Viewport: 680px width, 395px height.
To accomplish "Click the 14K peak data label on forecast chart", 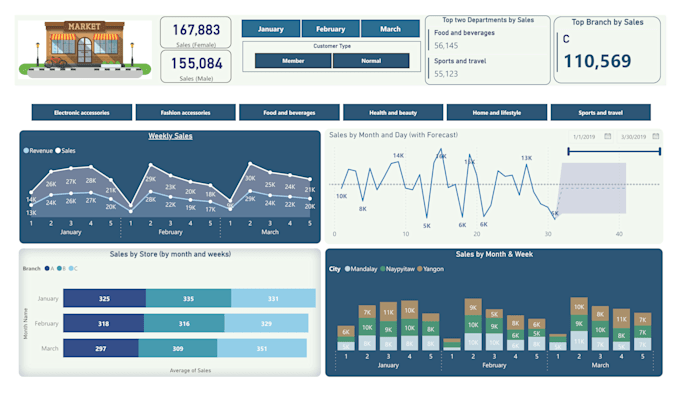I will [398, 155].
